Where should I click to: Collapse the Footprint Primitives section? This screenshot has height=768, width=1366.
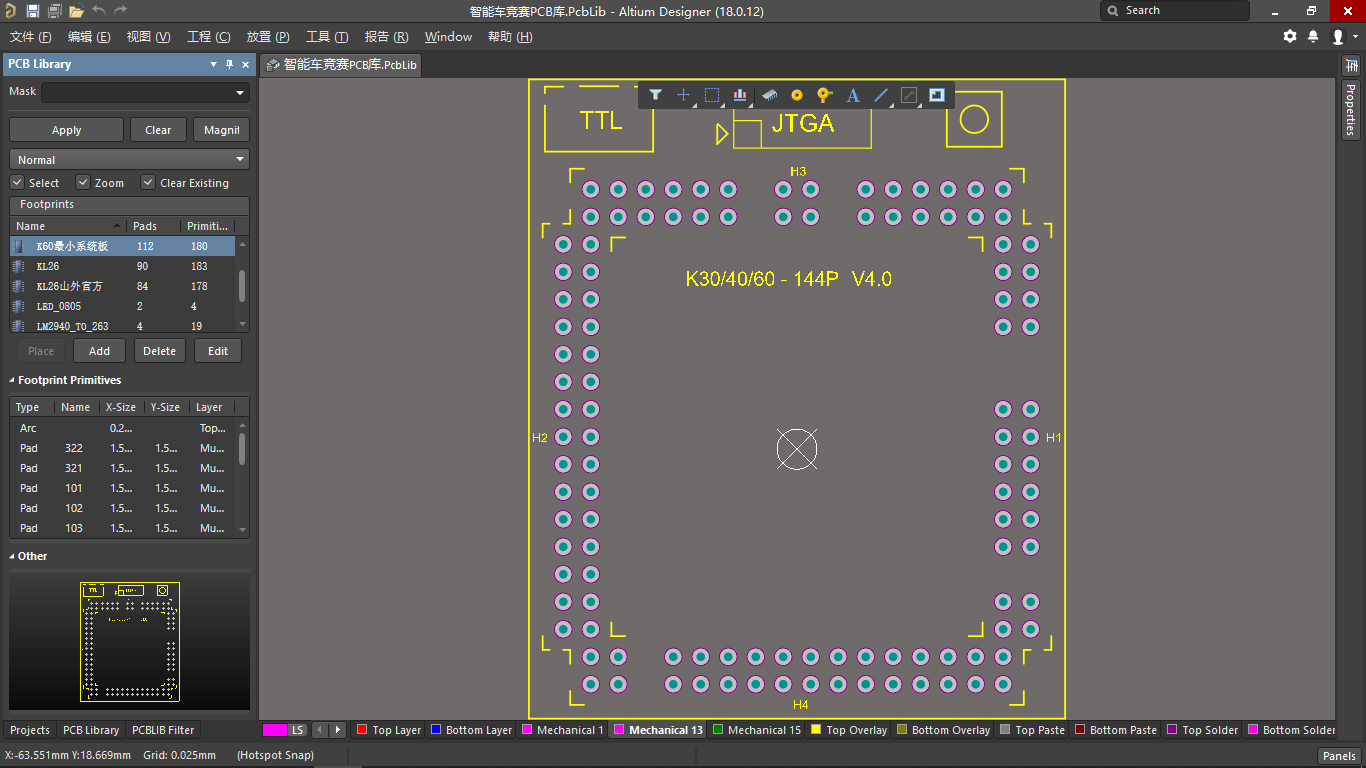pyautogui.click(x=13, y=380)
